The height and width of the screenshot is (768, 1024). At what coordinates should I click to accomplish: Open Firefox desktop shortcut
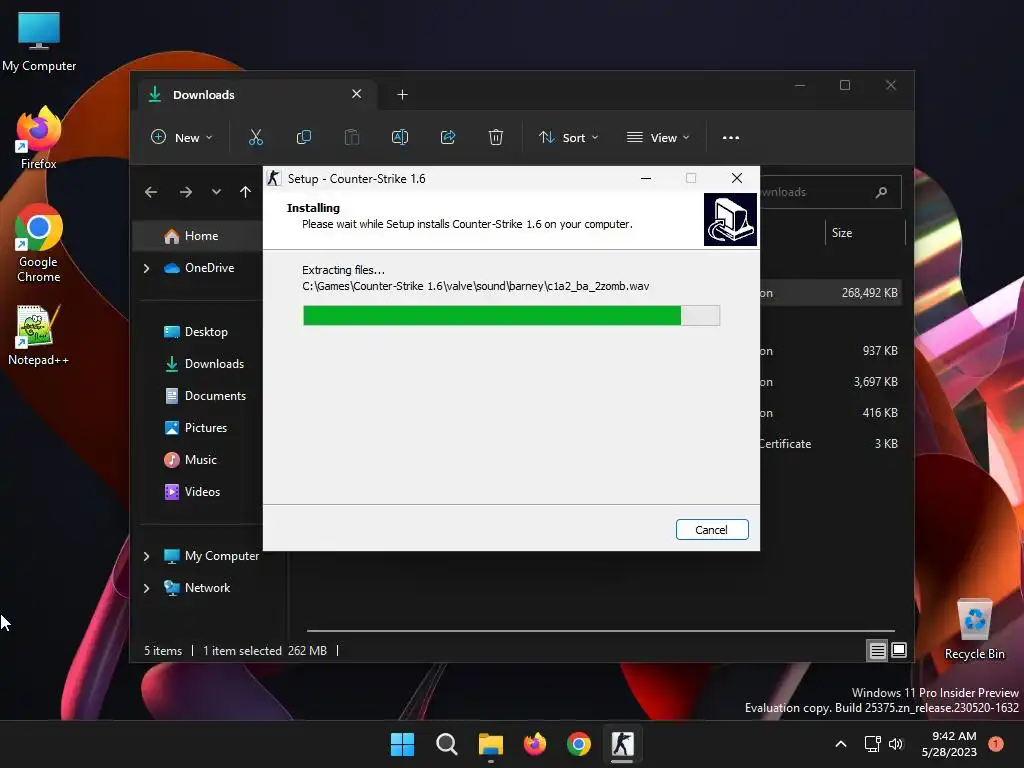39,138
